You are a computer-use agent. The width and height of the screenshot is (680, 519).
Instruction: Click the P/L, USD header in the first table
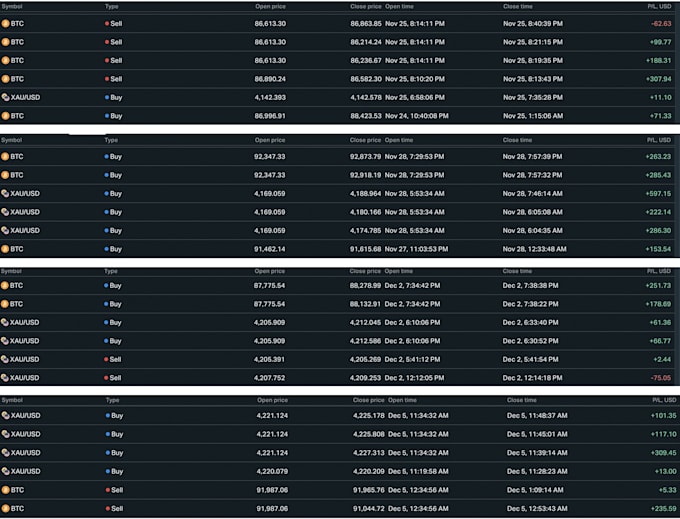click(659, 7)
